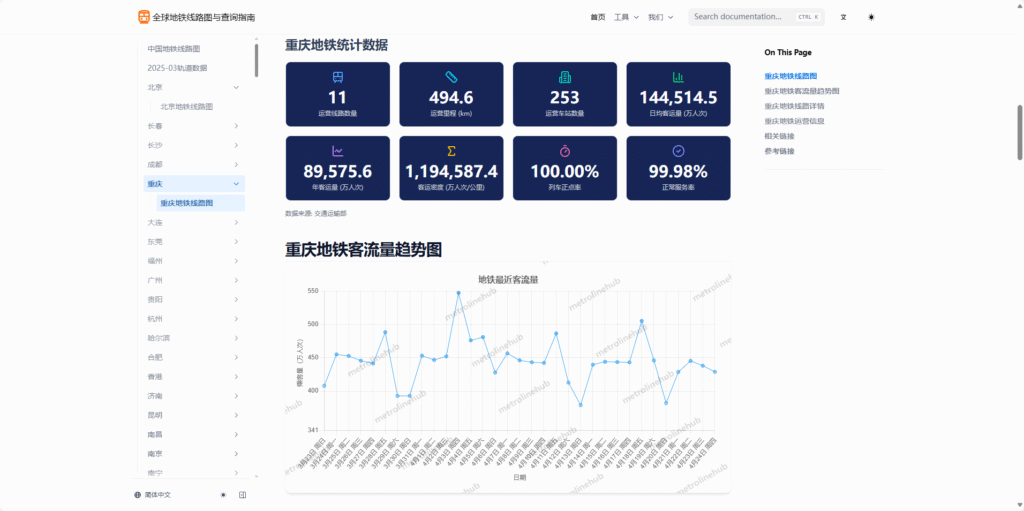
Task: Toggle the sun icon in sidebar footer
Action: 223,495
